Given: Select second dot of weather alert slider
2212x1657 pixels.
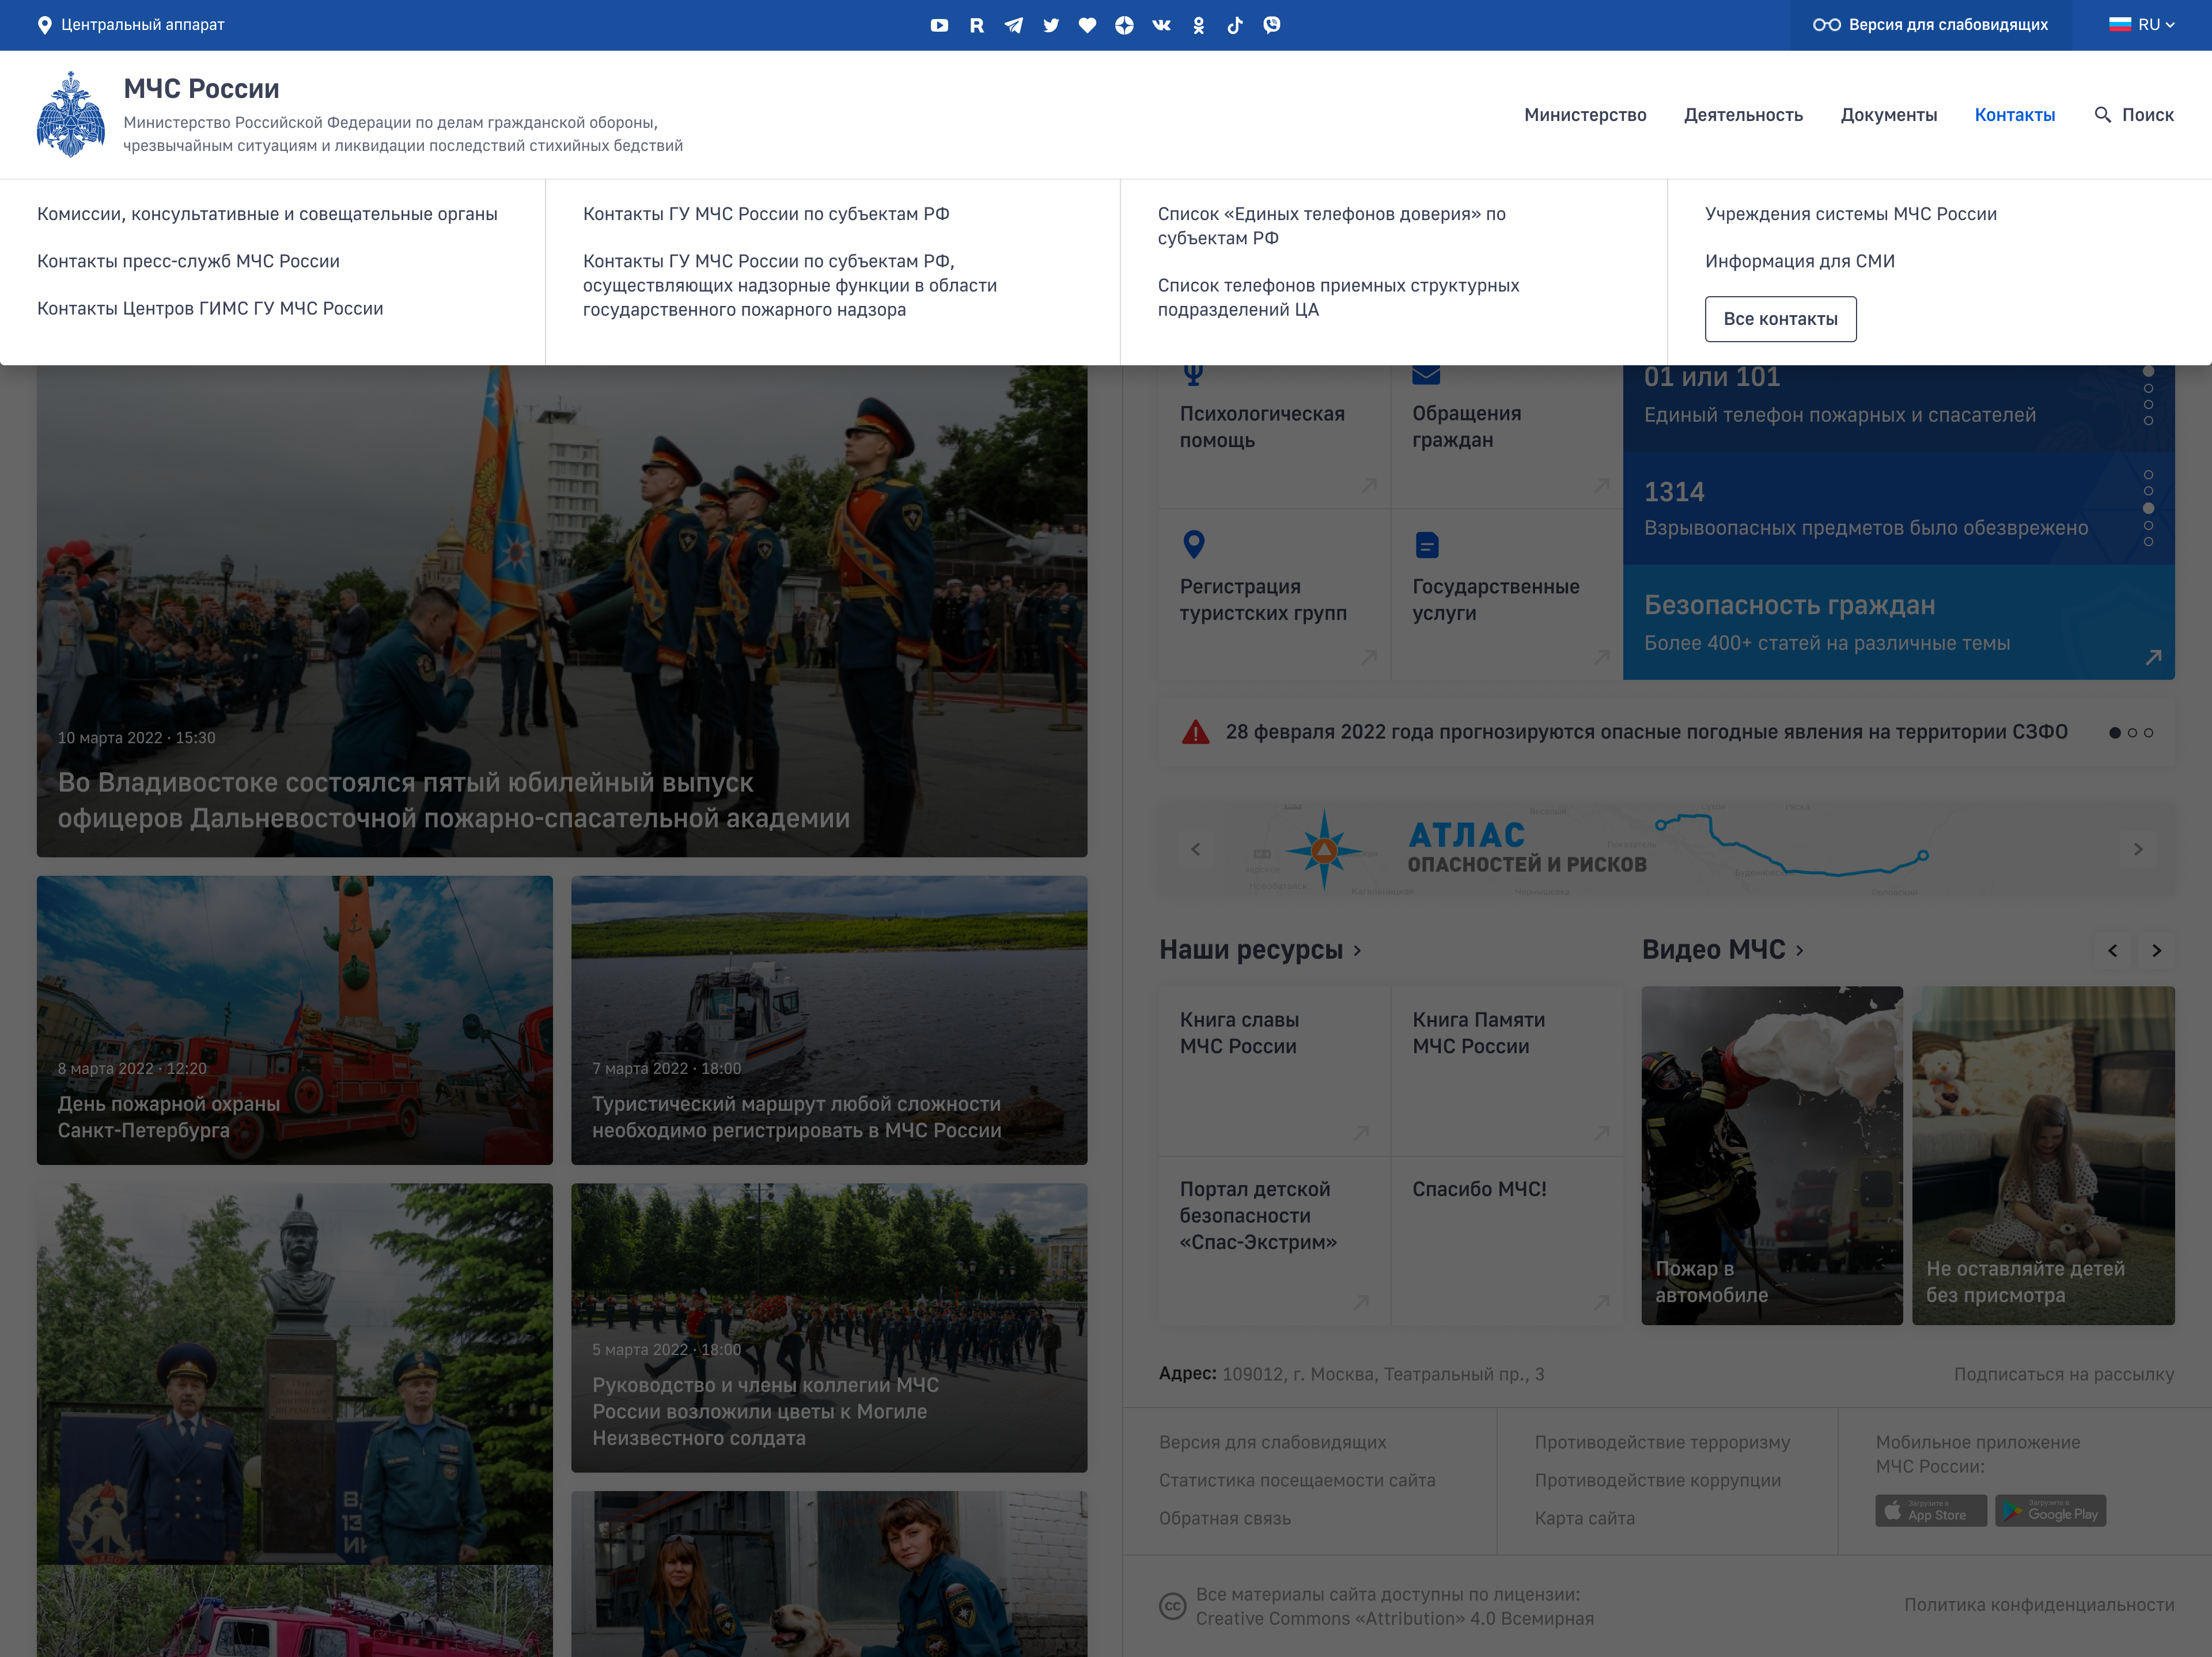Looking at the screenshot, I should pos(2132,733).
